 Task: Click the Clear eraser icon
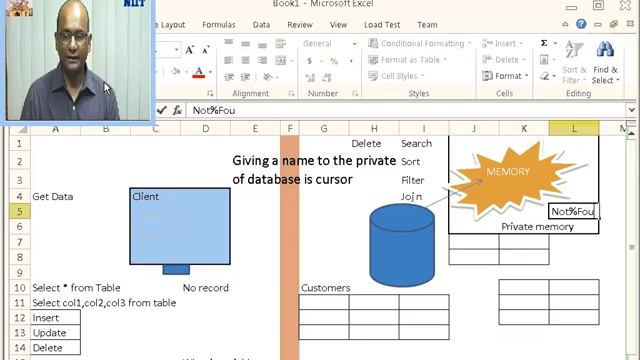point(544,76)
